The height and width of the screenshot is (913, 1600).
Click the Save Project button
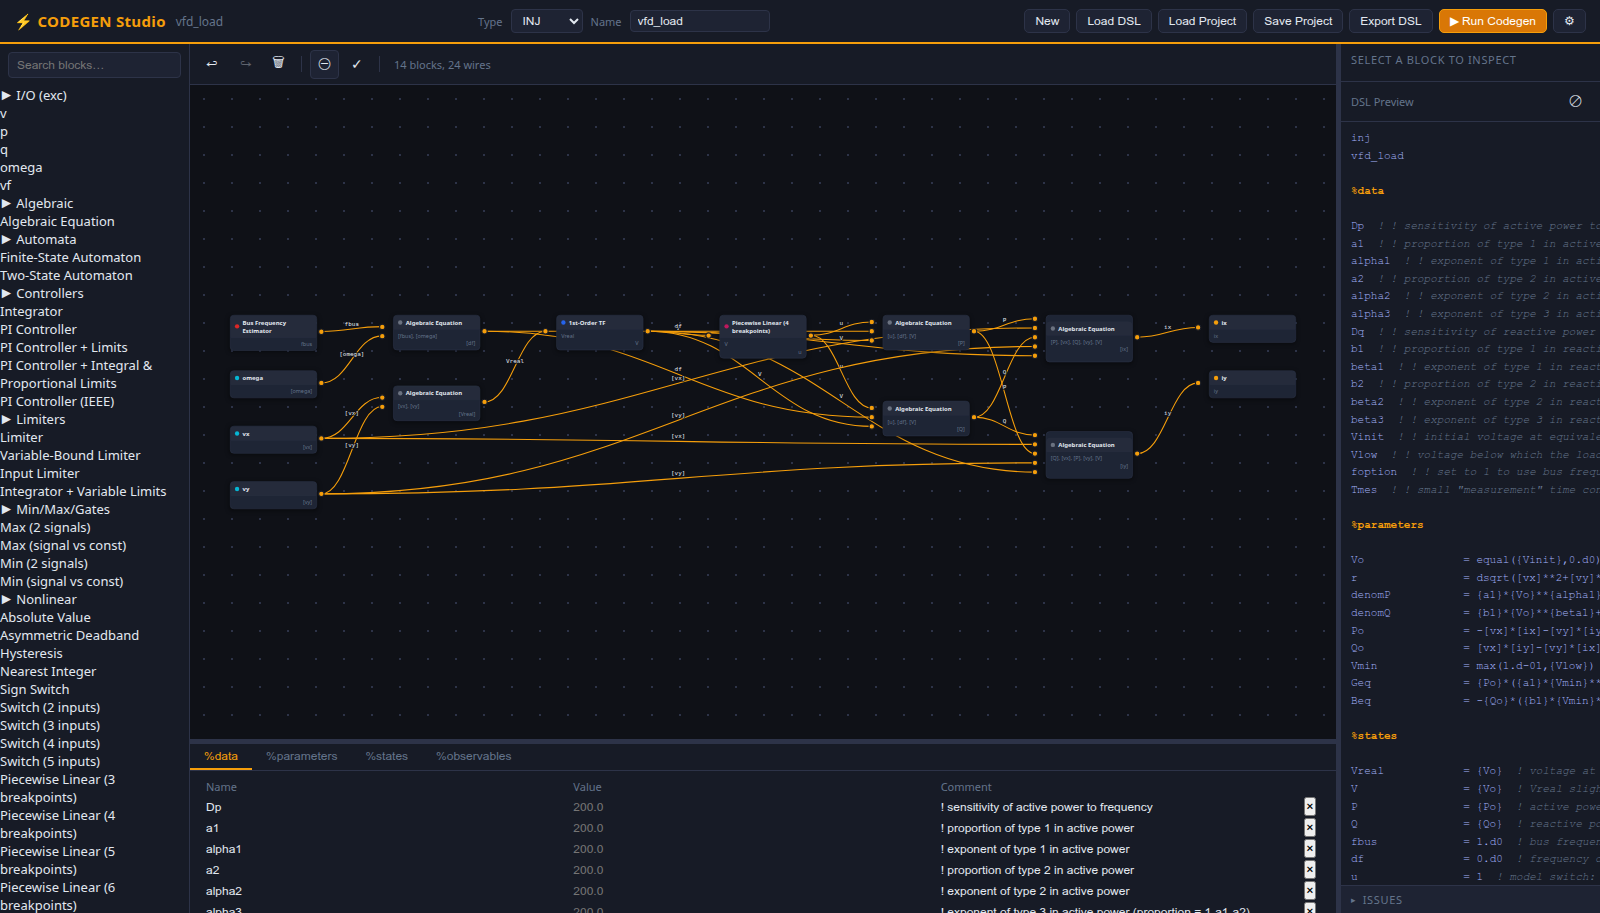(1298, 21)
